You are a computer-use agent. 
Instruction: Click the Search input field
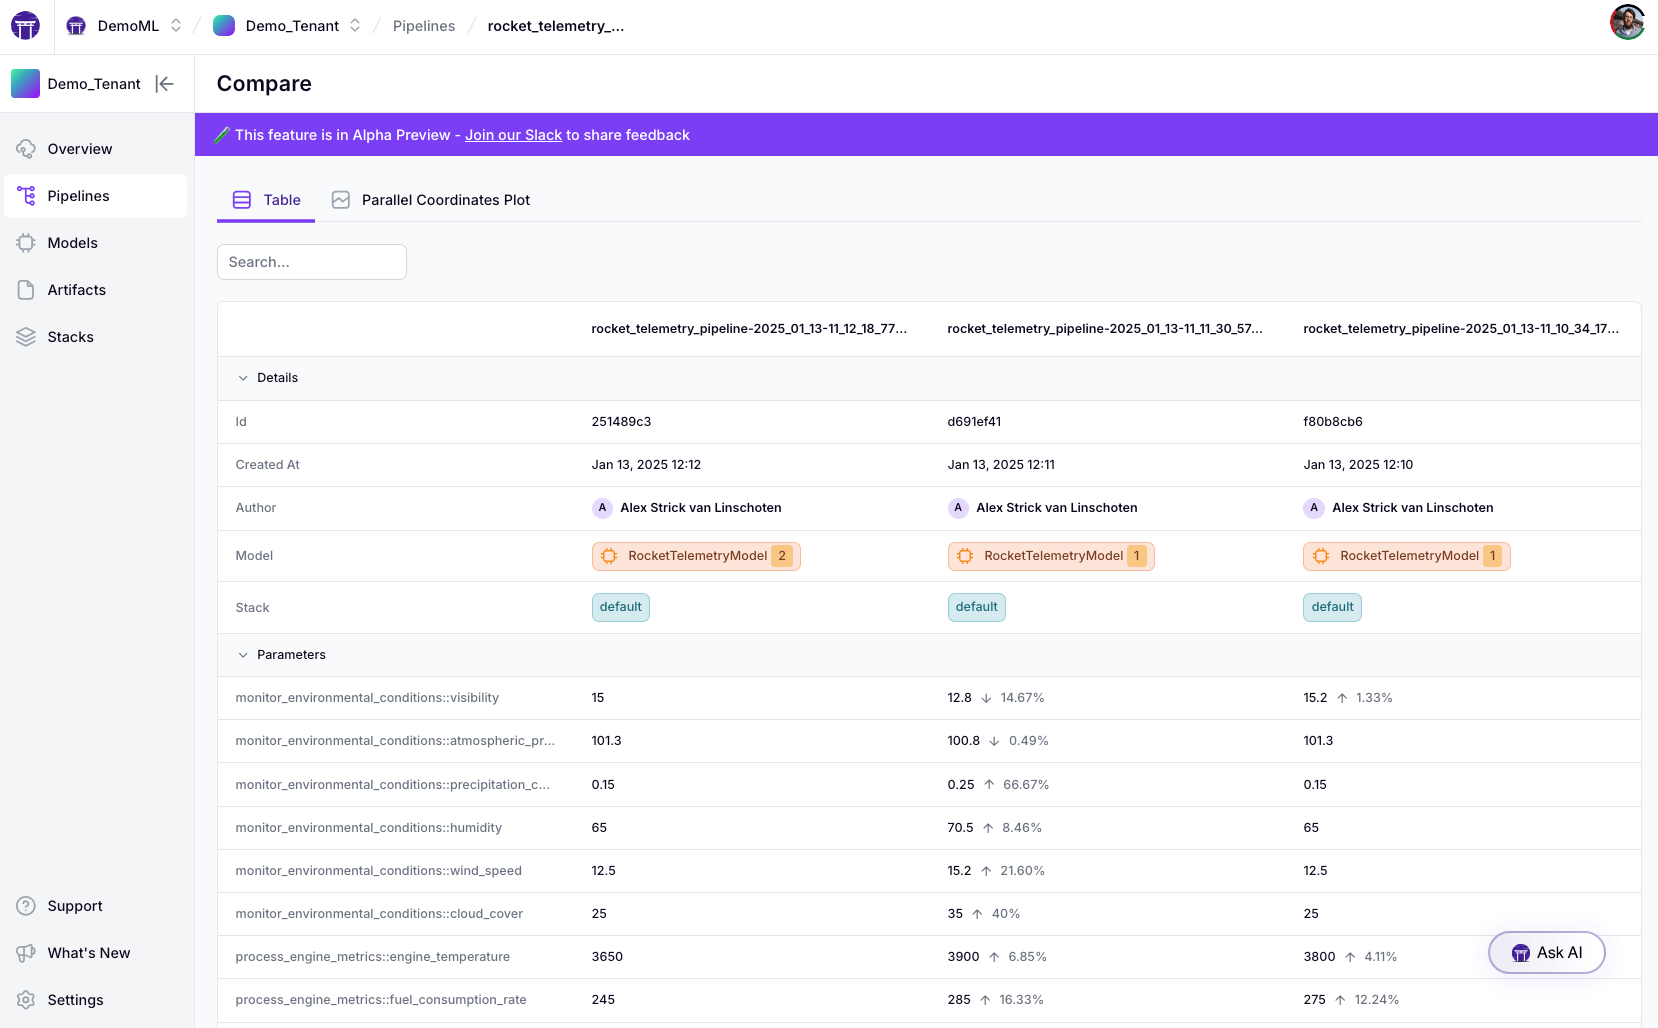coord(312,262)
